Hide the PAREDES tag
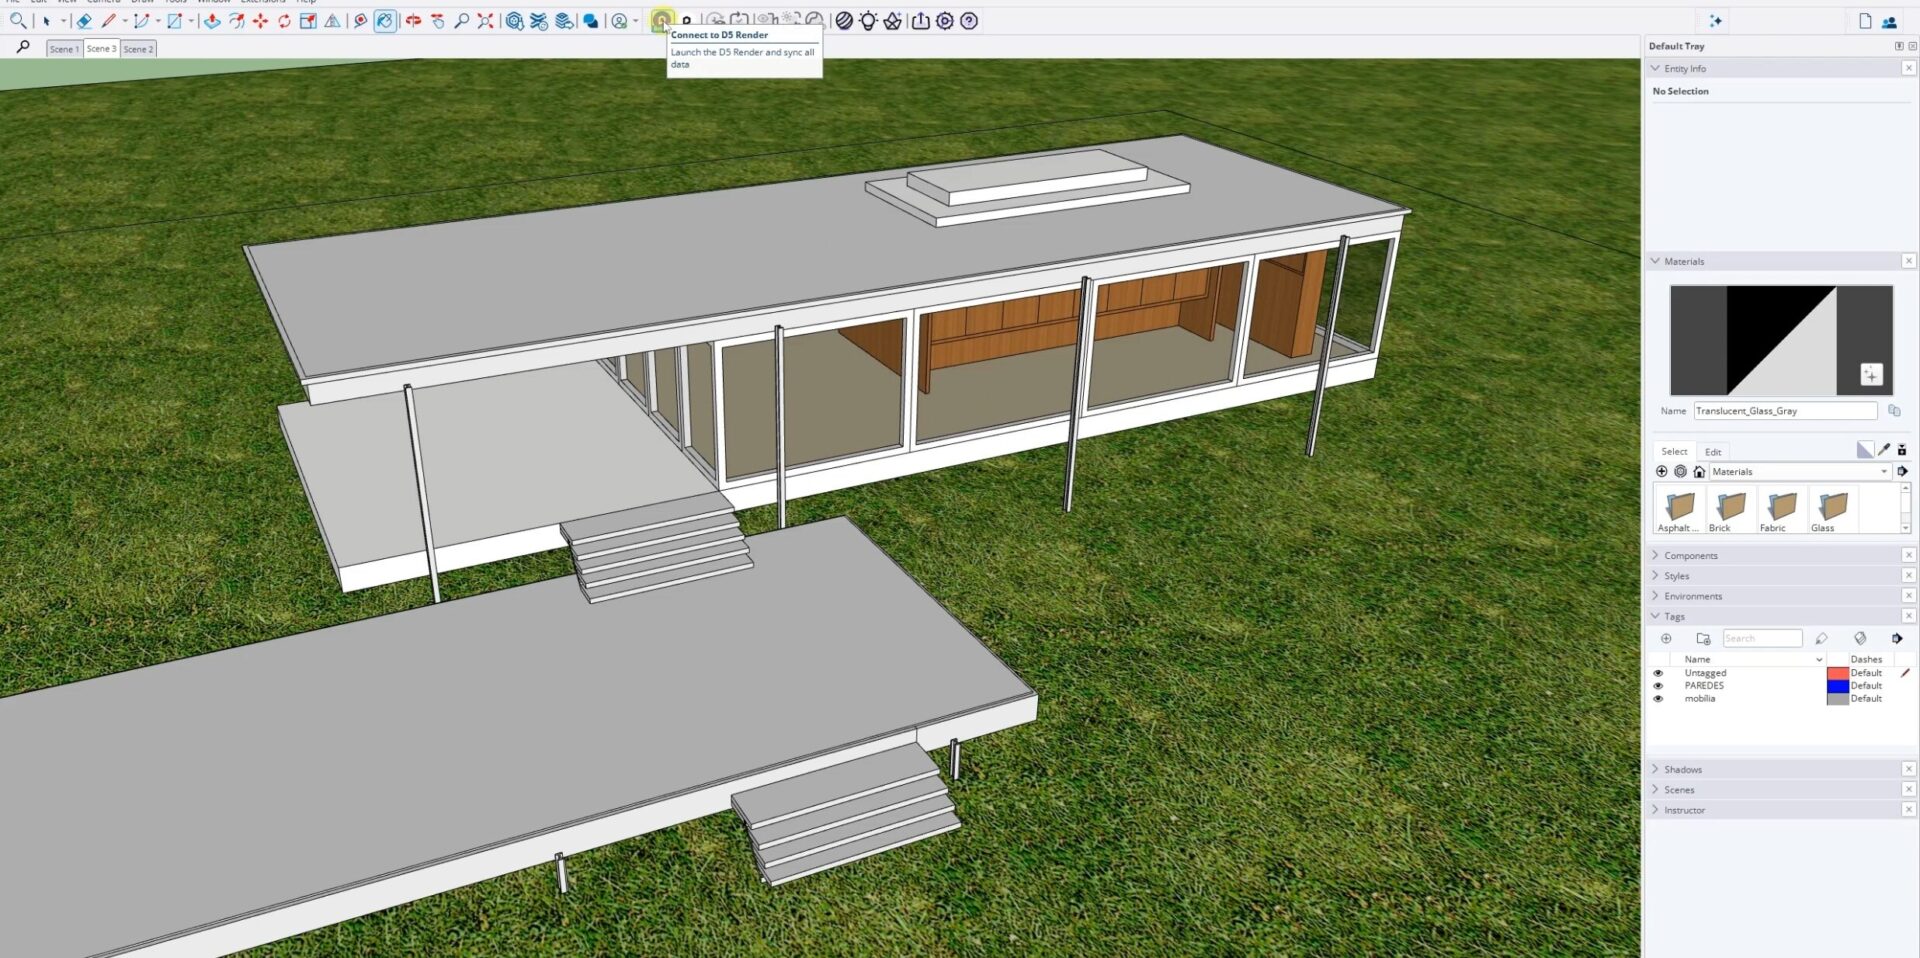The width and height of the screenshot is (1920, 958). pos(1658,686)
